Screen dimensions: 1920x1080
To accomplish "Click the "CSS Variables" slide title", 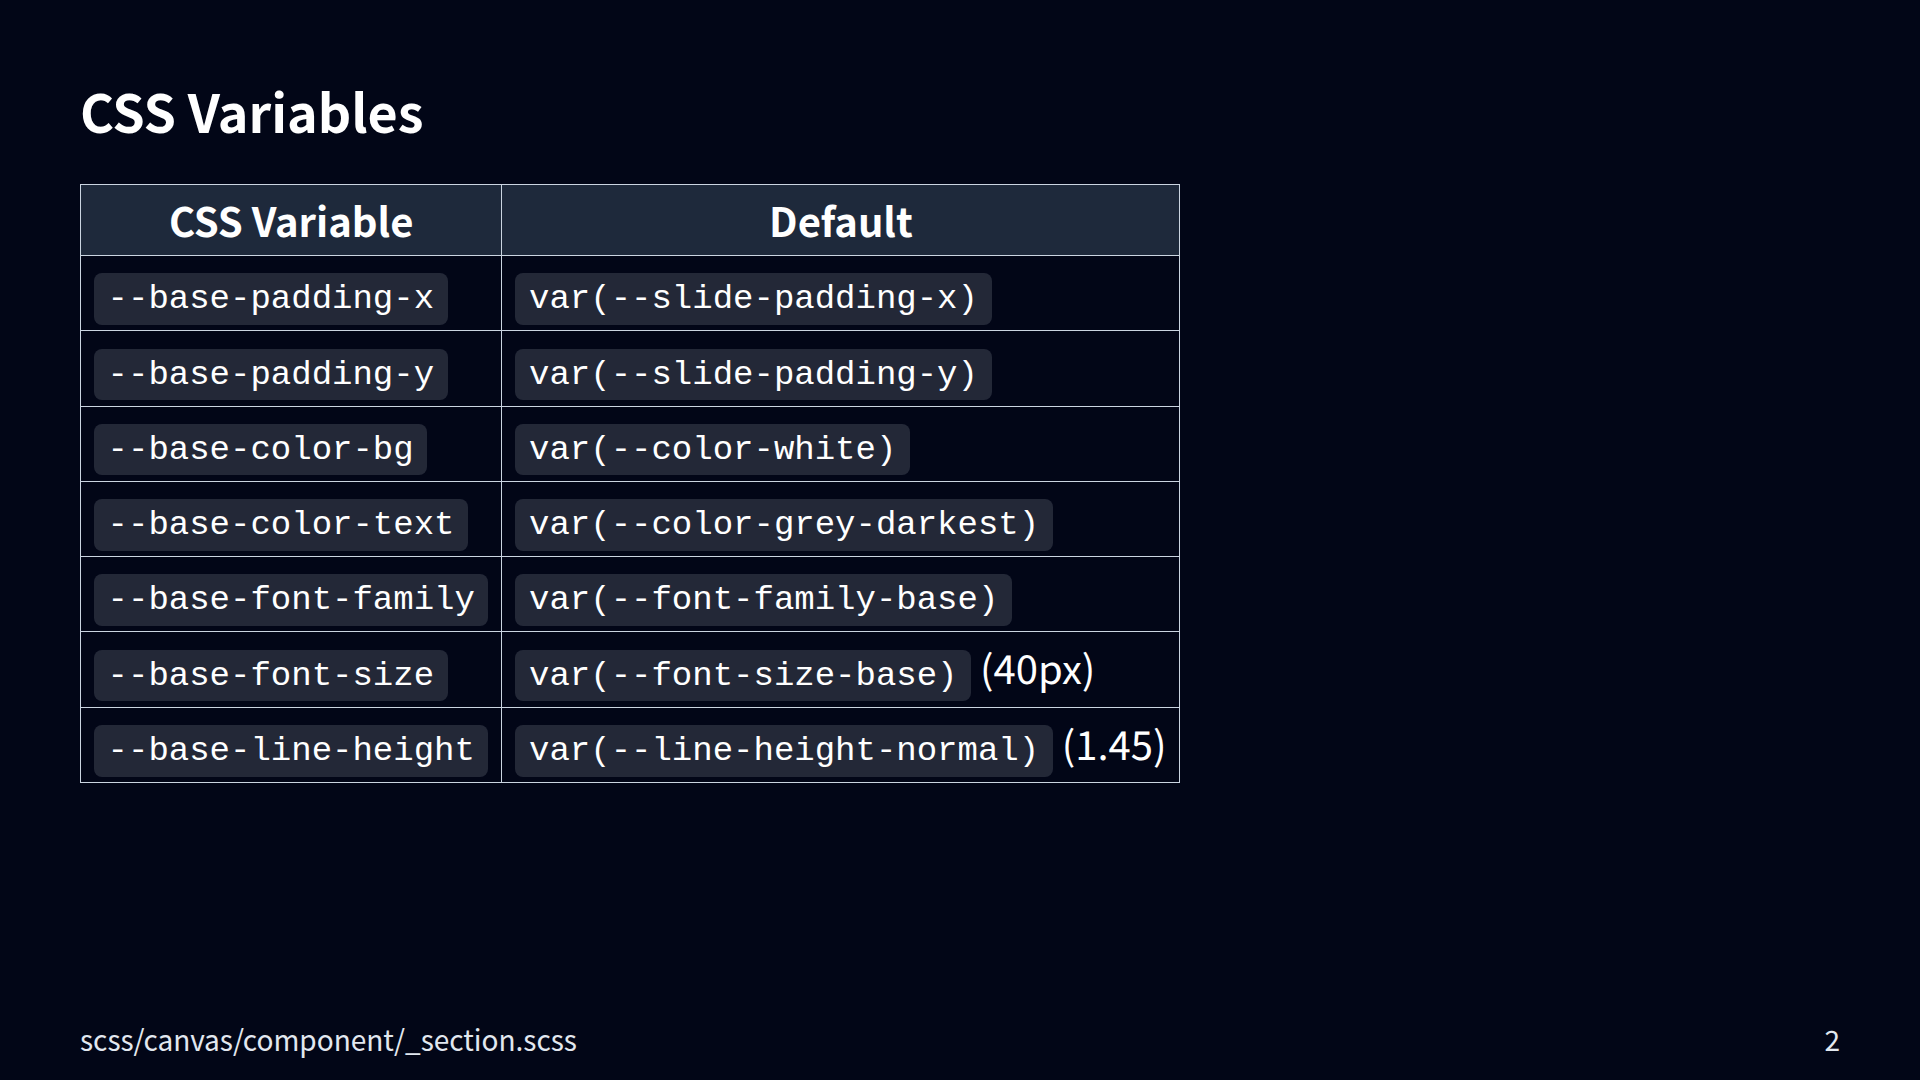I will coord(251,113).
